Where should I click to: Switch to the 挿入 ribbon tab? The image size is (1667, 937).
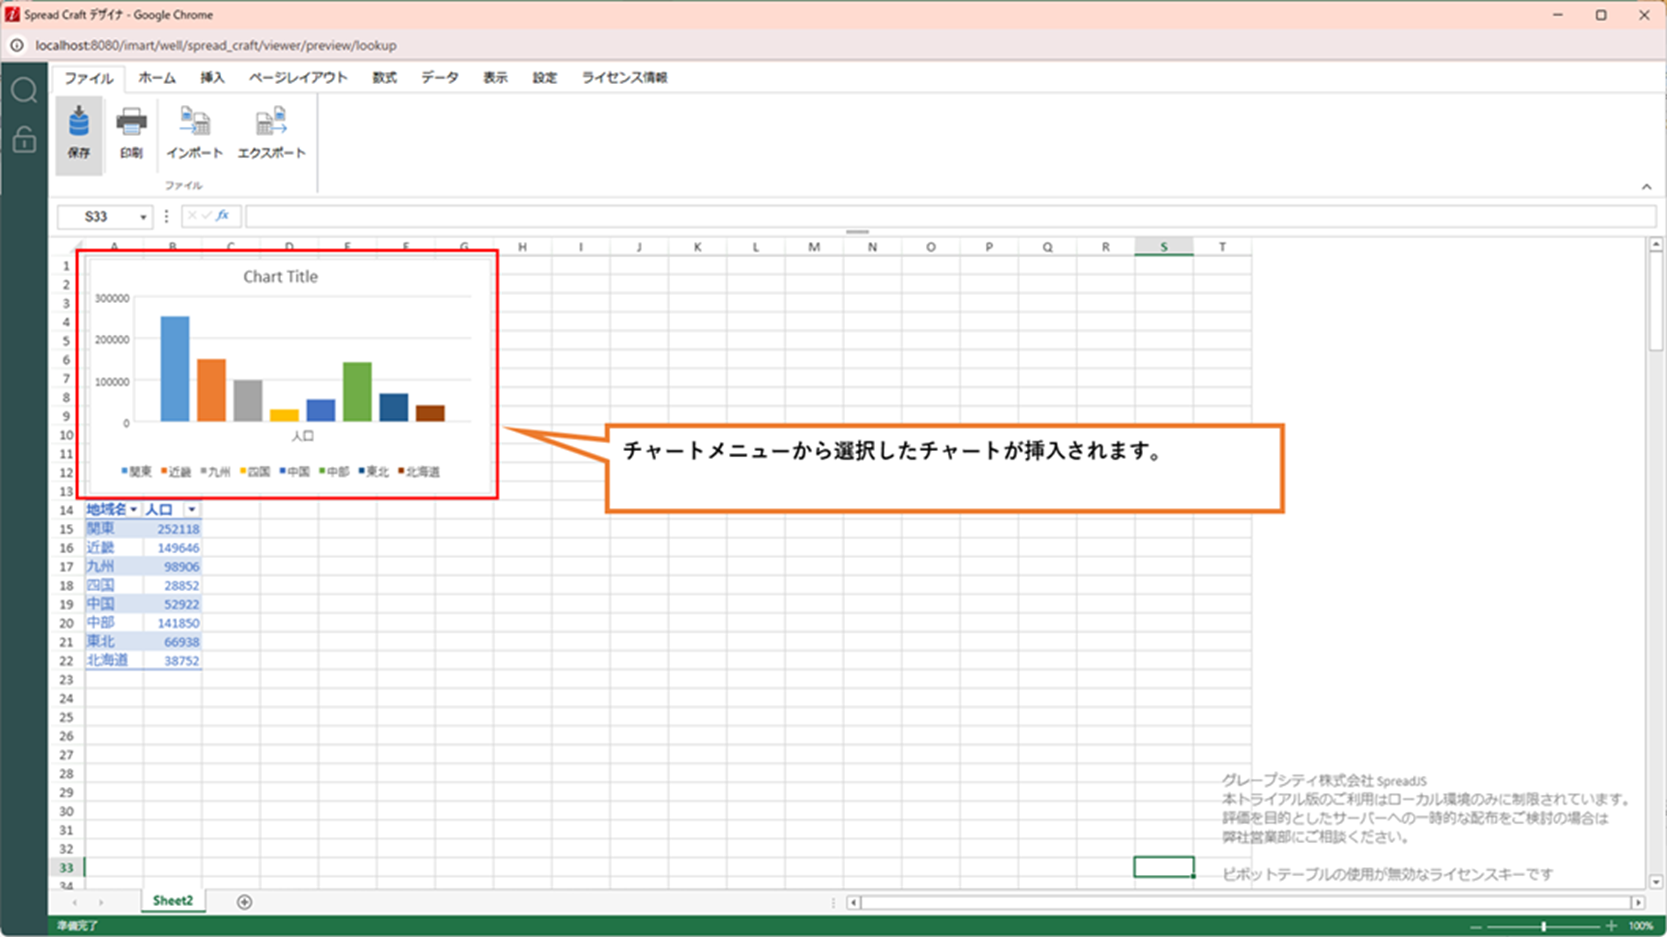pos(212,78)
